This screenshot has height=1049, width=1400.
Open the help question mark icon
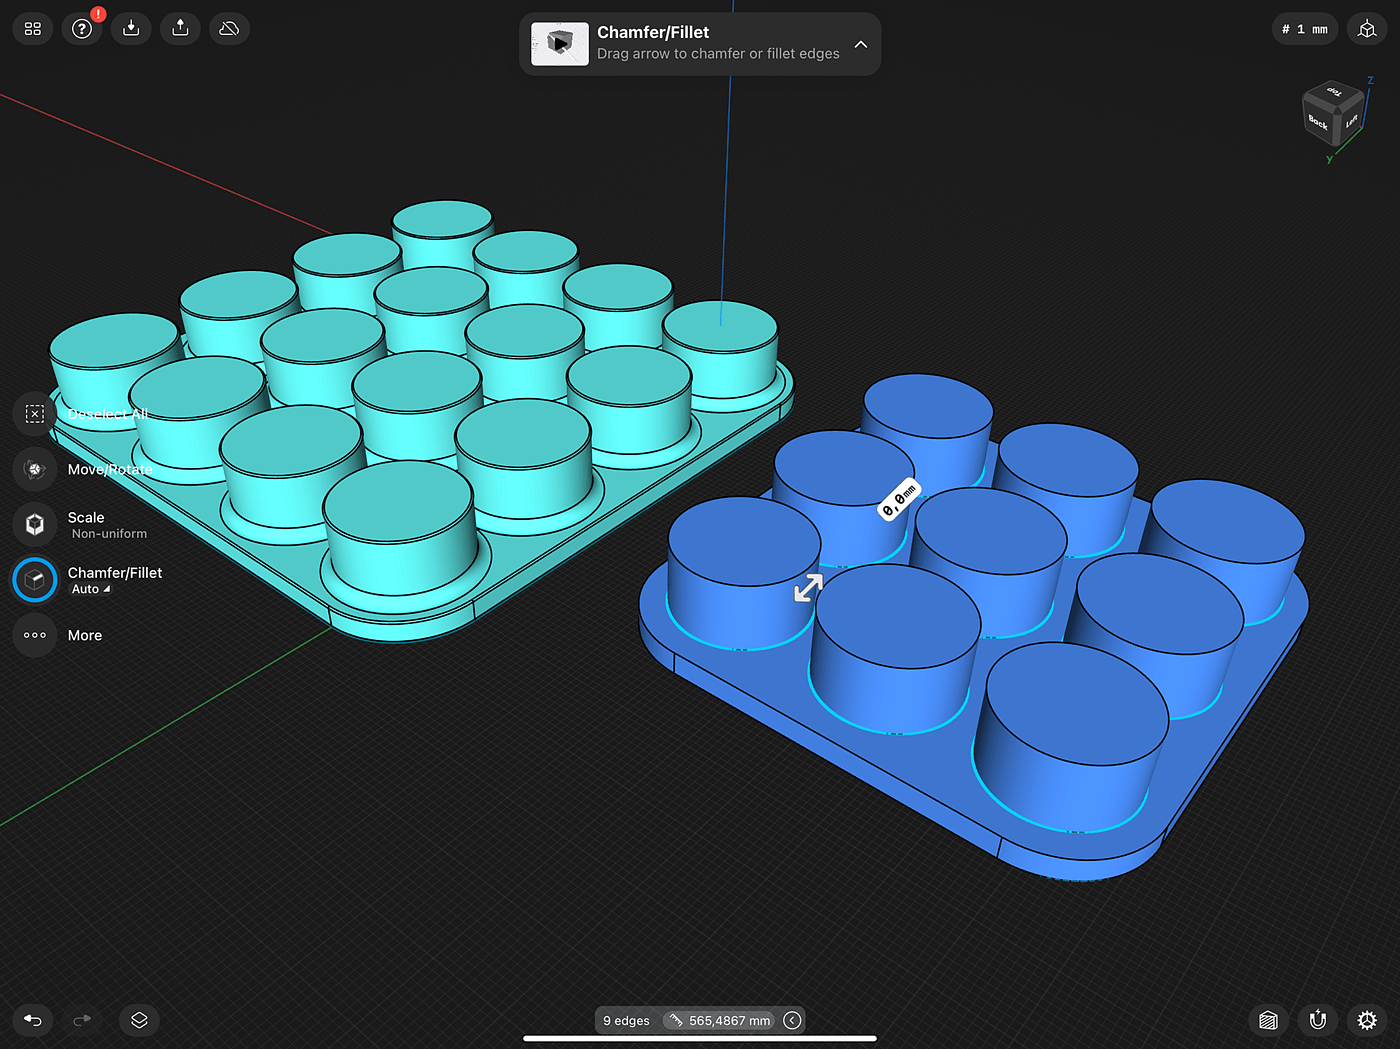(x=82, y=29)
